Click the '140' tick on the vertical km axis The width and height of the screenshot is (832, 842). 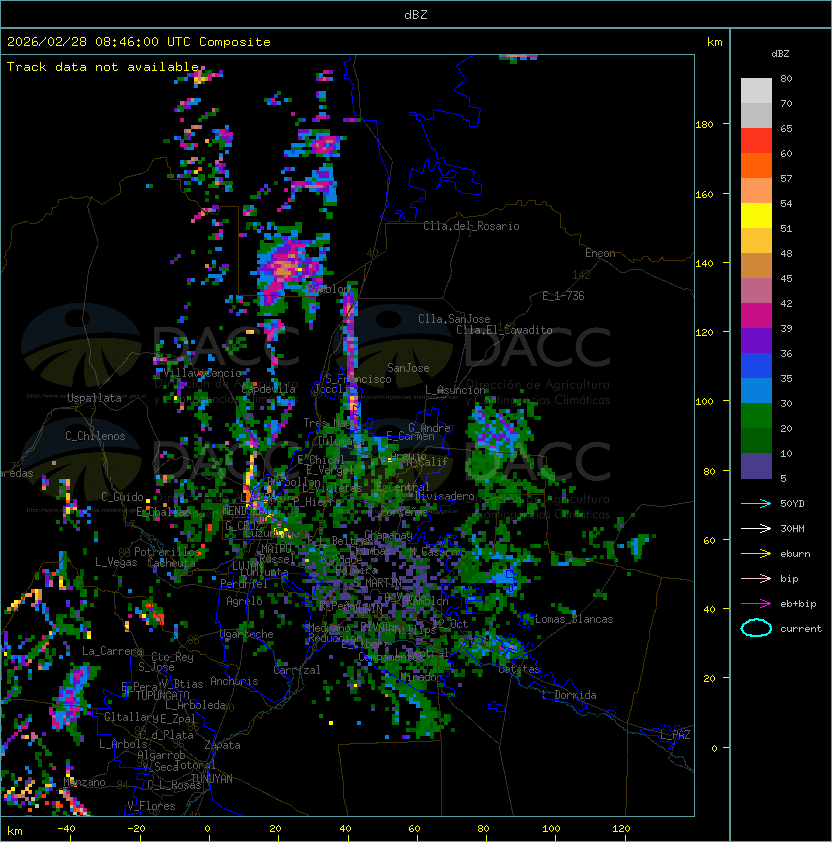704,263
